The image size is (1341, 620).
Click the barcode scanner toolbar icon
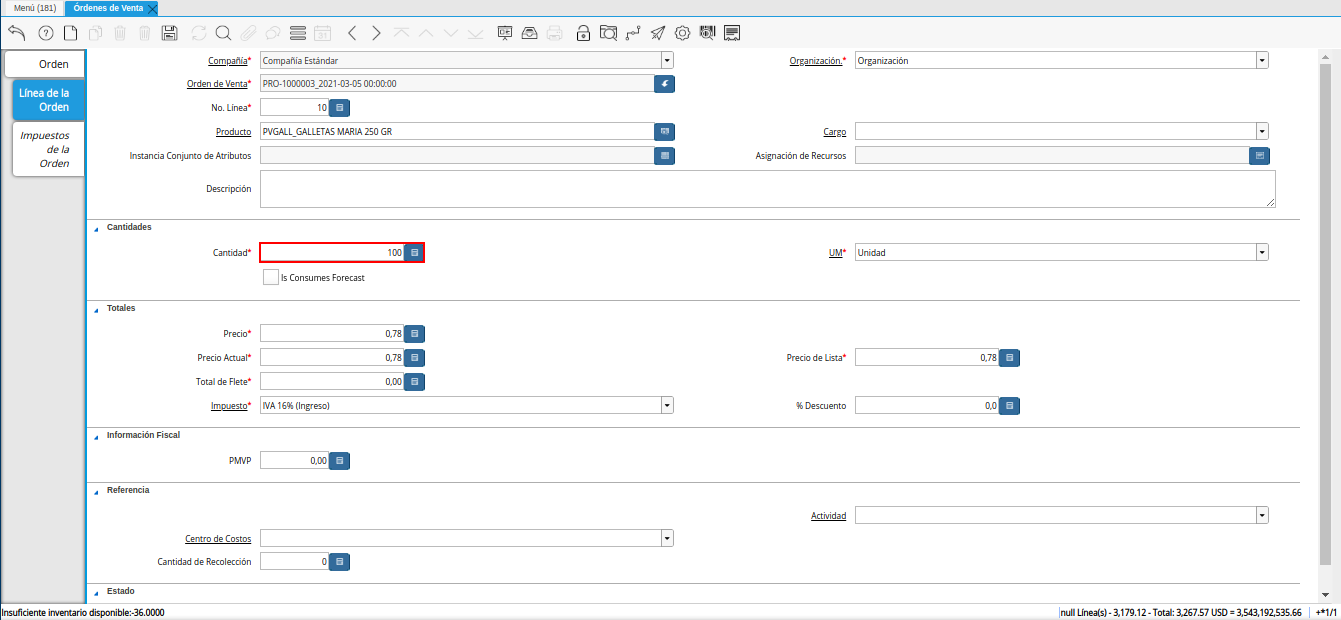click(x=708, y=33)
